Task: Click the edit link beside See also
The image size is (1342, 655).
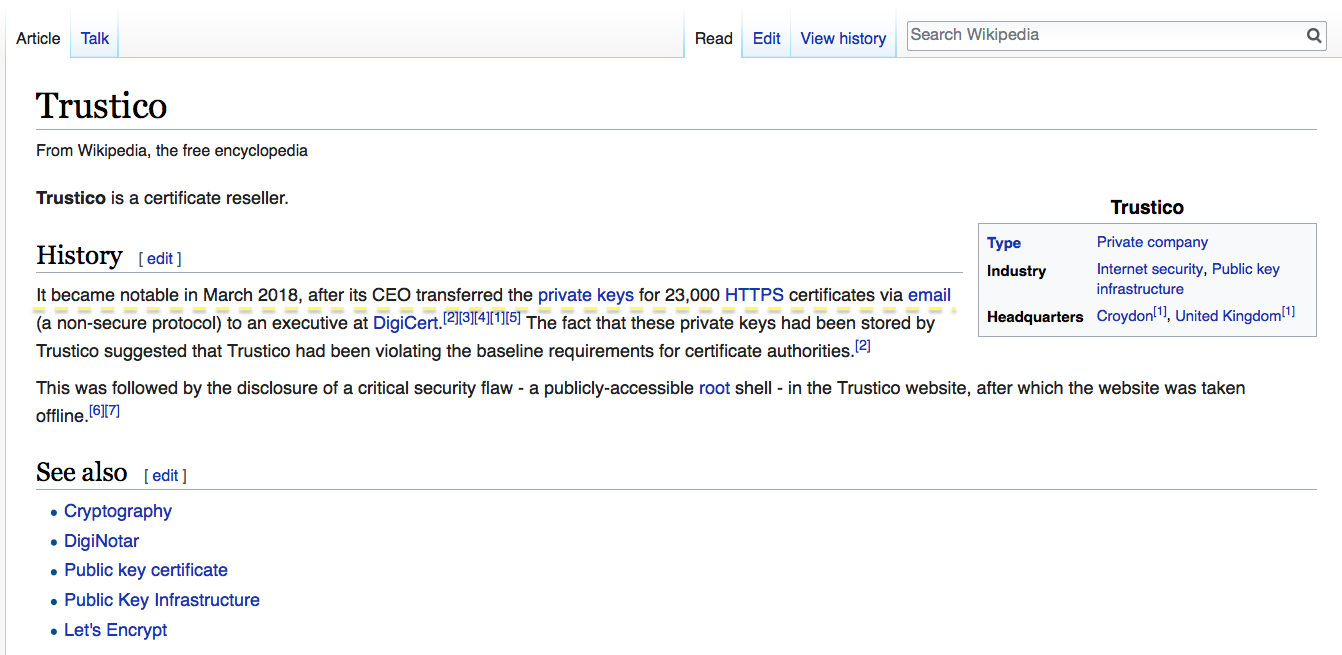Action: click(165, 475)
